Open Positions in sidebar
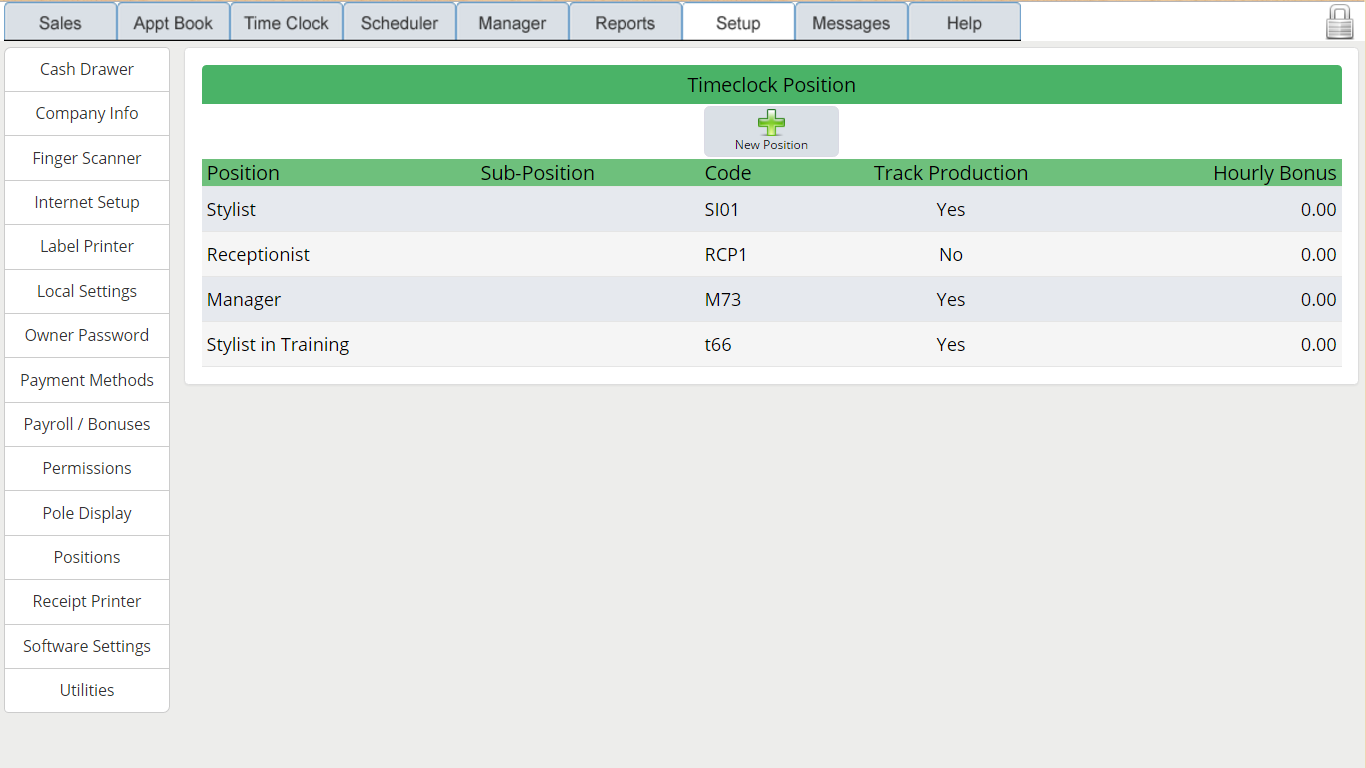The image size is (1366, 768). (87, 557)
